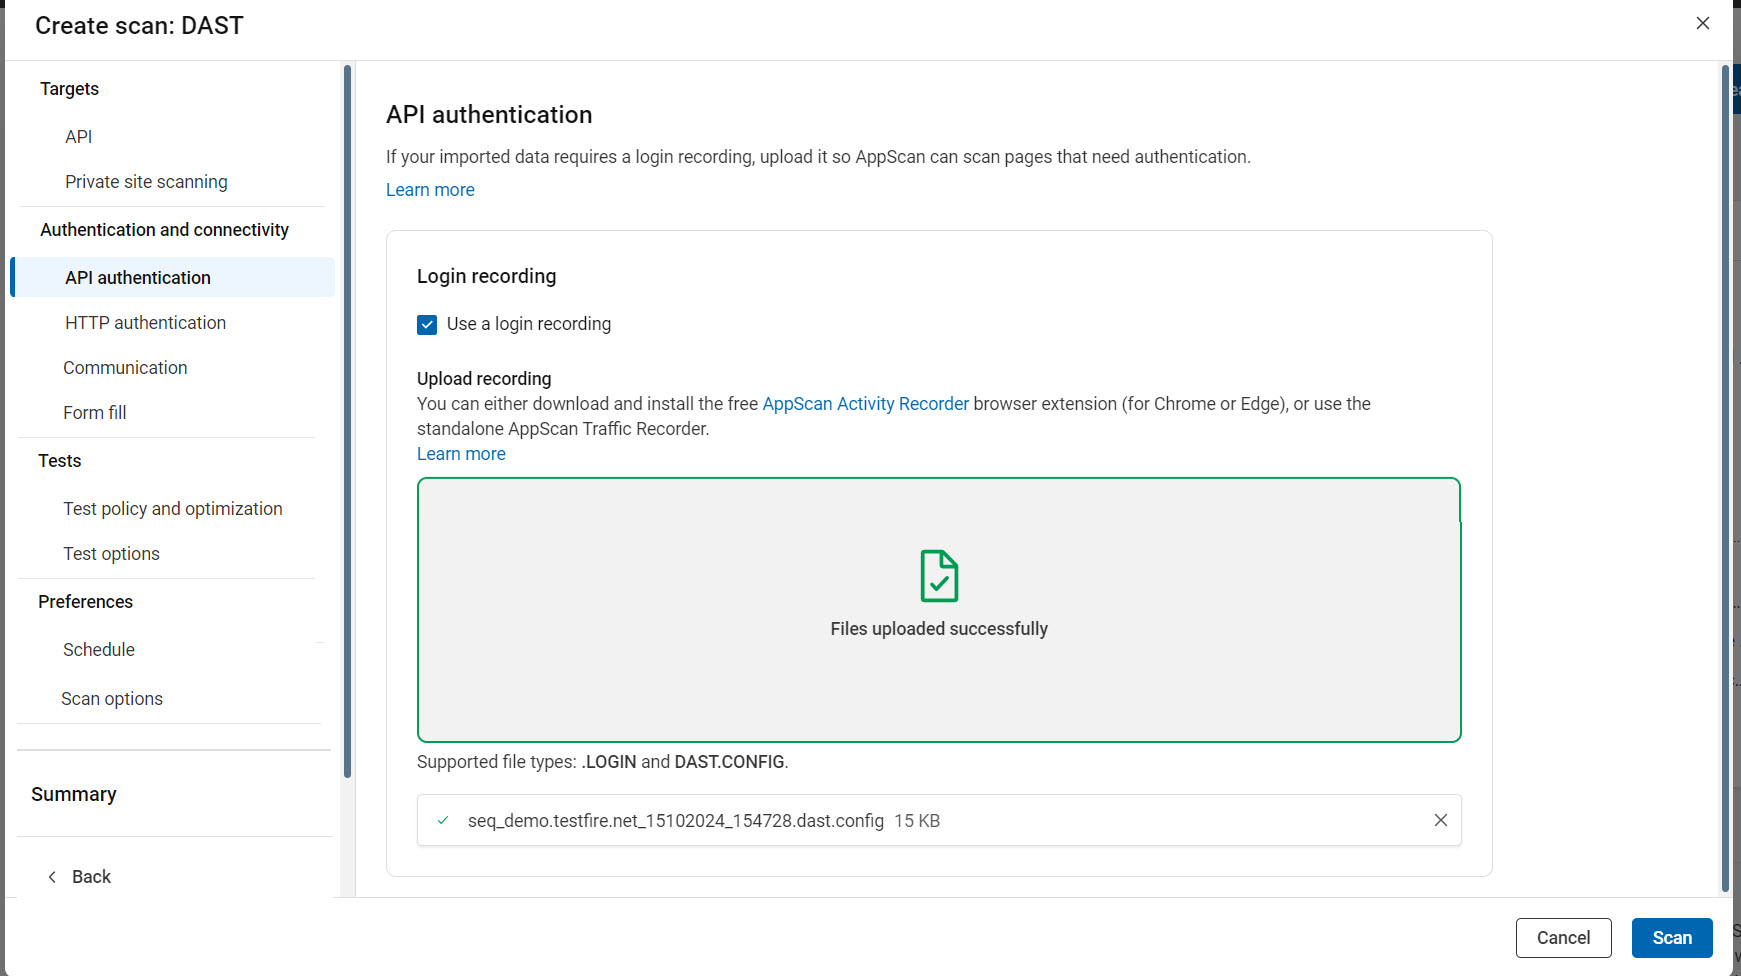Go to Private site scanning
This screenshot has height=976, width=1741.
[146, 182]
